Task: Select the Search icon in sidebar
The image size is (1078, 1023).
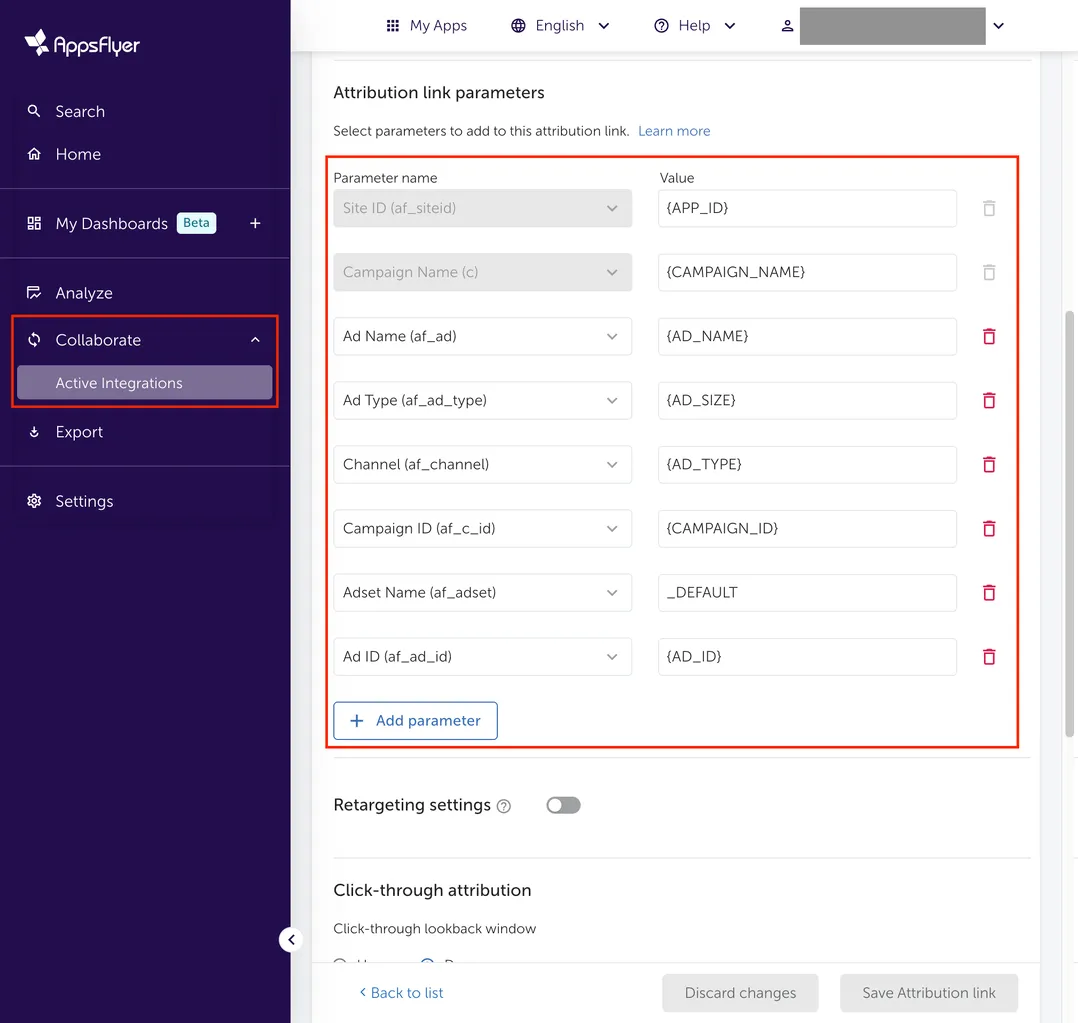Action: 34,111
